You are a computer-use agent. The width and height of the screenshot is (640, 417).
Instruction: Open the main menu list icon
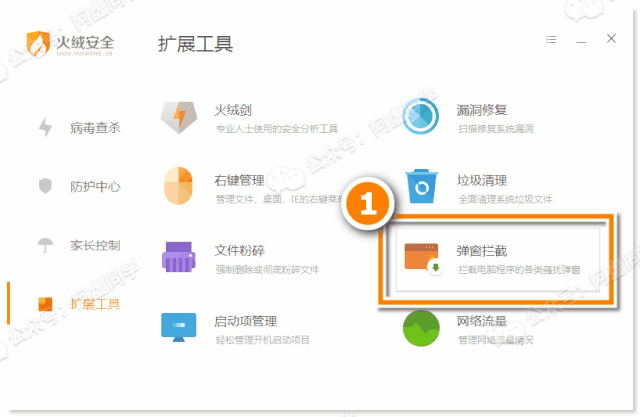point(551,39)
